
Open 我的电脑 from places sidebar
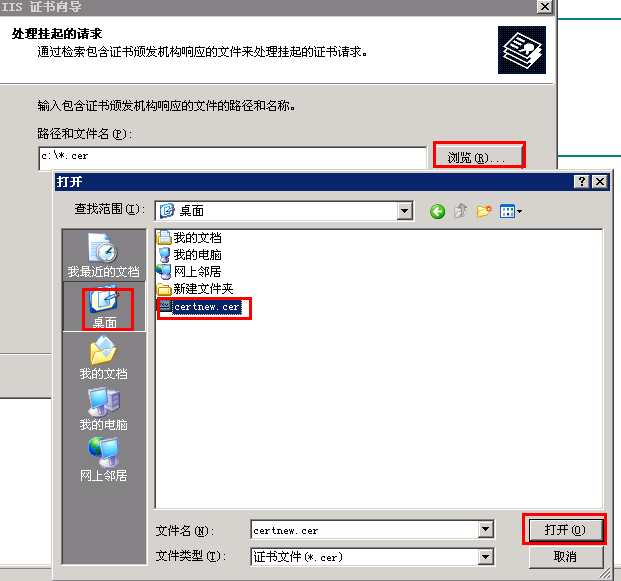click(x=103, y=409)
